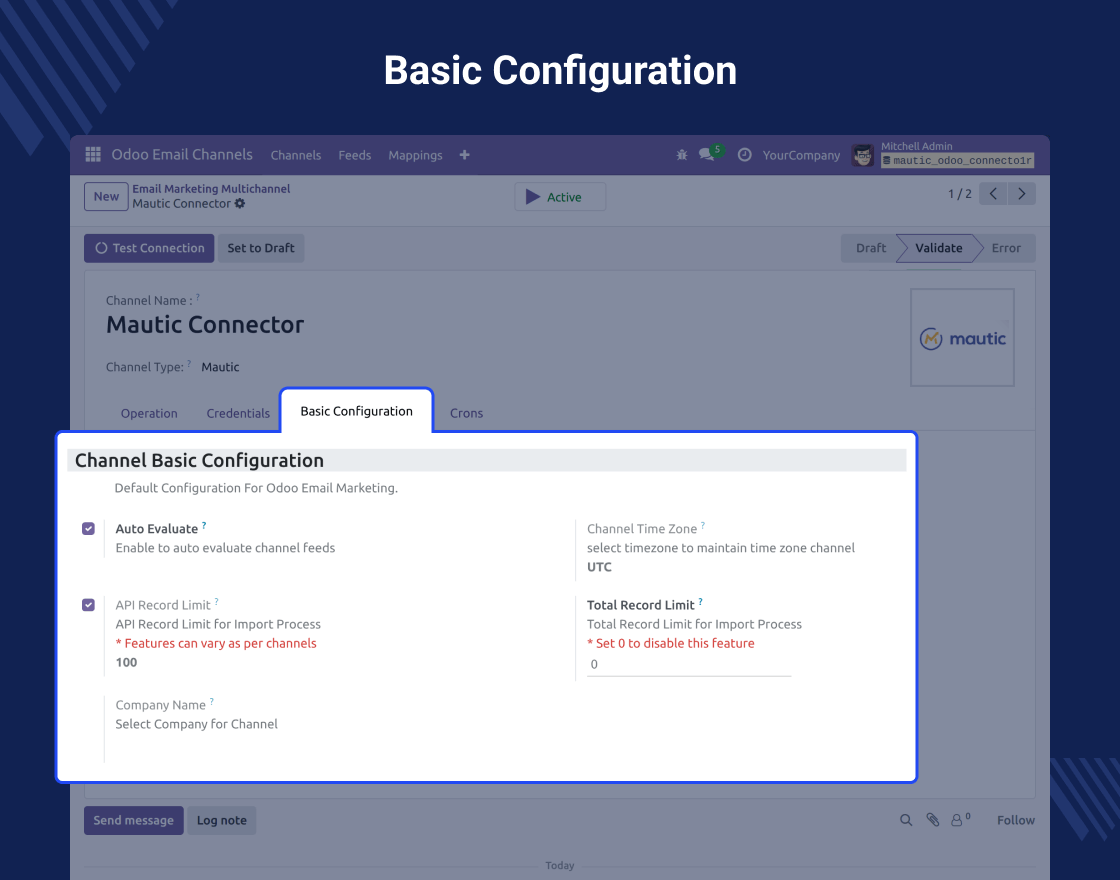
Task: Open the debug bug icon
Action: [x=681, y=154]
